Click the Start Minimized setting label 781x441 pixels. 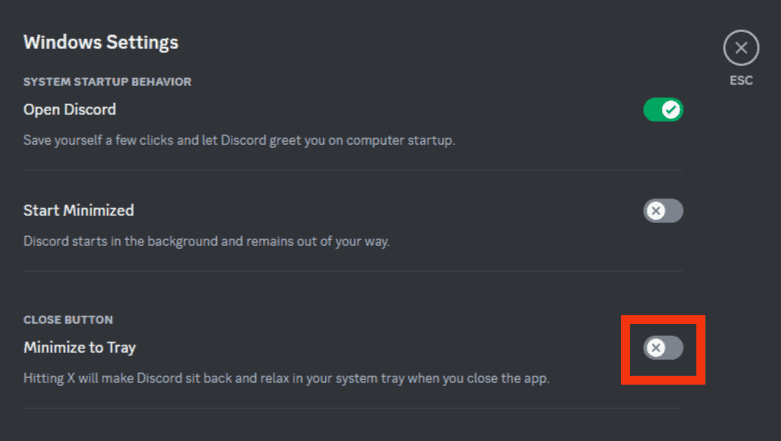click(79, 210)
